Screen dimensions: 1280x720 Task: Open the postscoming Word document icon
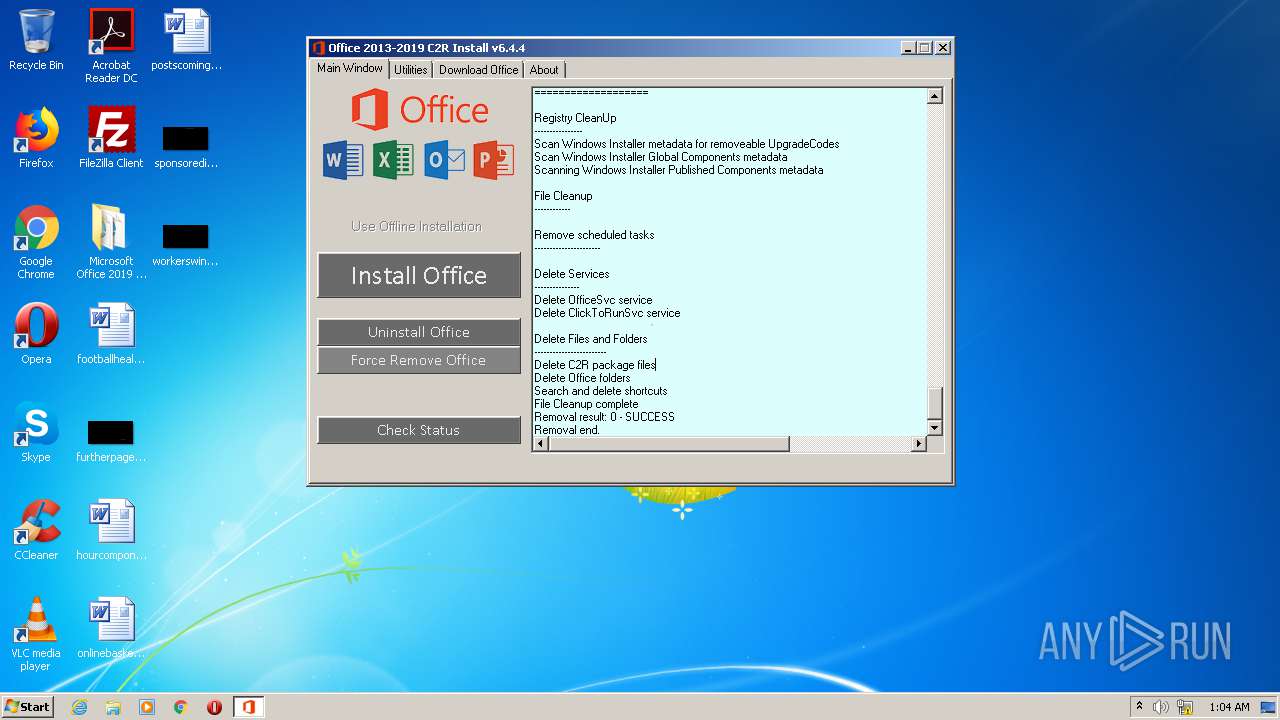tap(186, 40)
